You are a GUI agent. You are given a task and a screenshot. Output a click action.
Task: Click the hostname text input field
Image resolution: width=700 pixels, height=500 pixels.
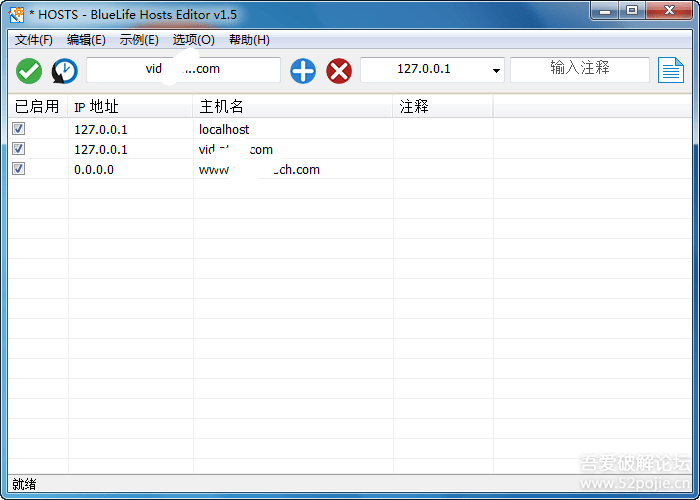(183, 70)
